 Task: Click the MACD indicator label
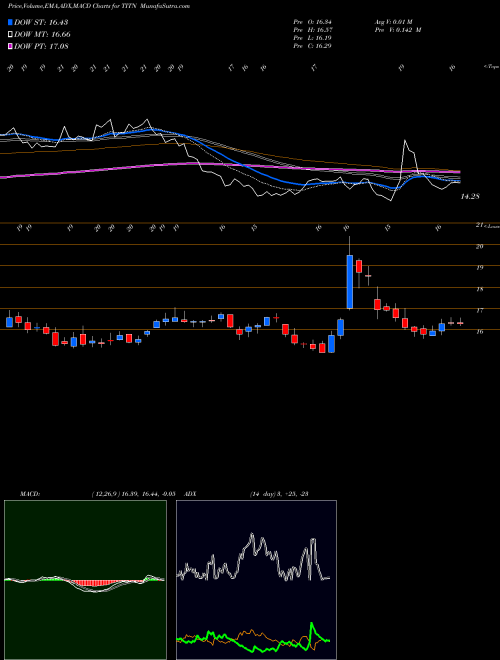29,494
